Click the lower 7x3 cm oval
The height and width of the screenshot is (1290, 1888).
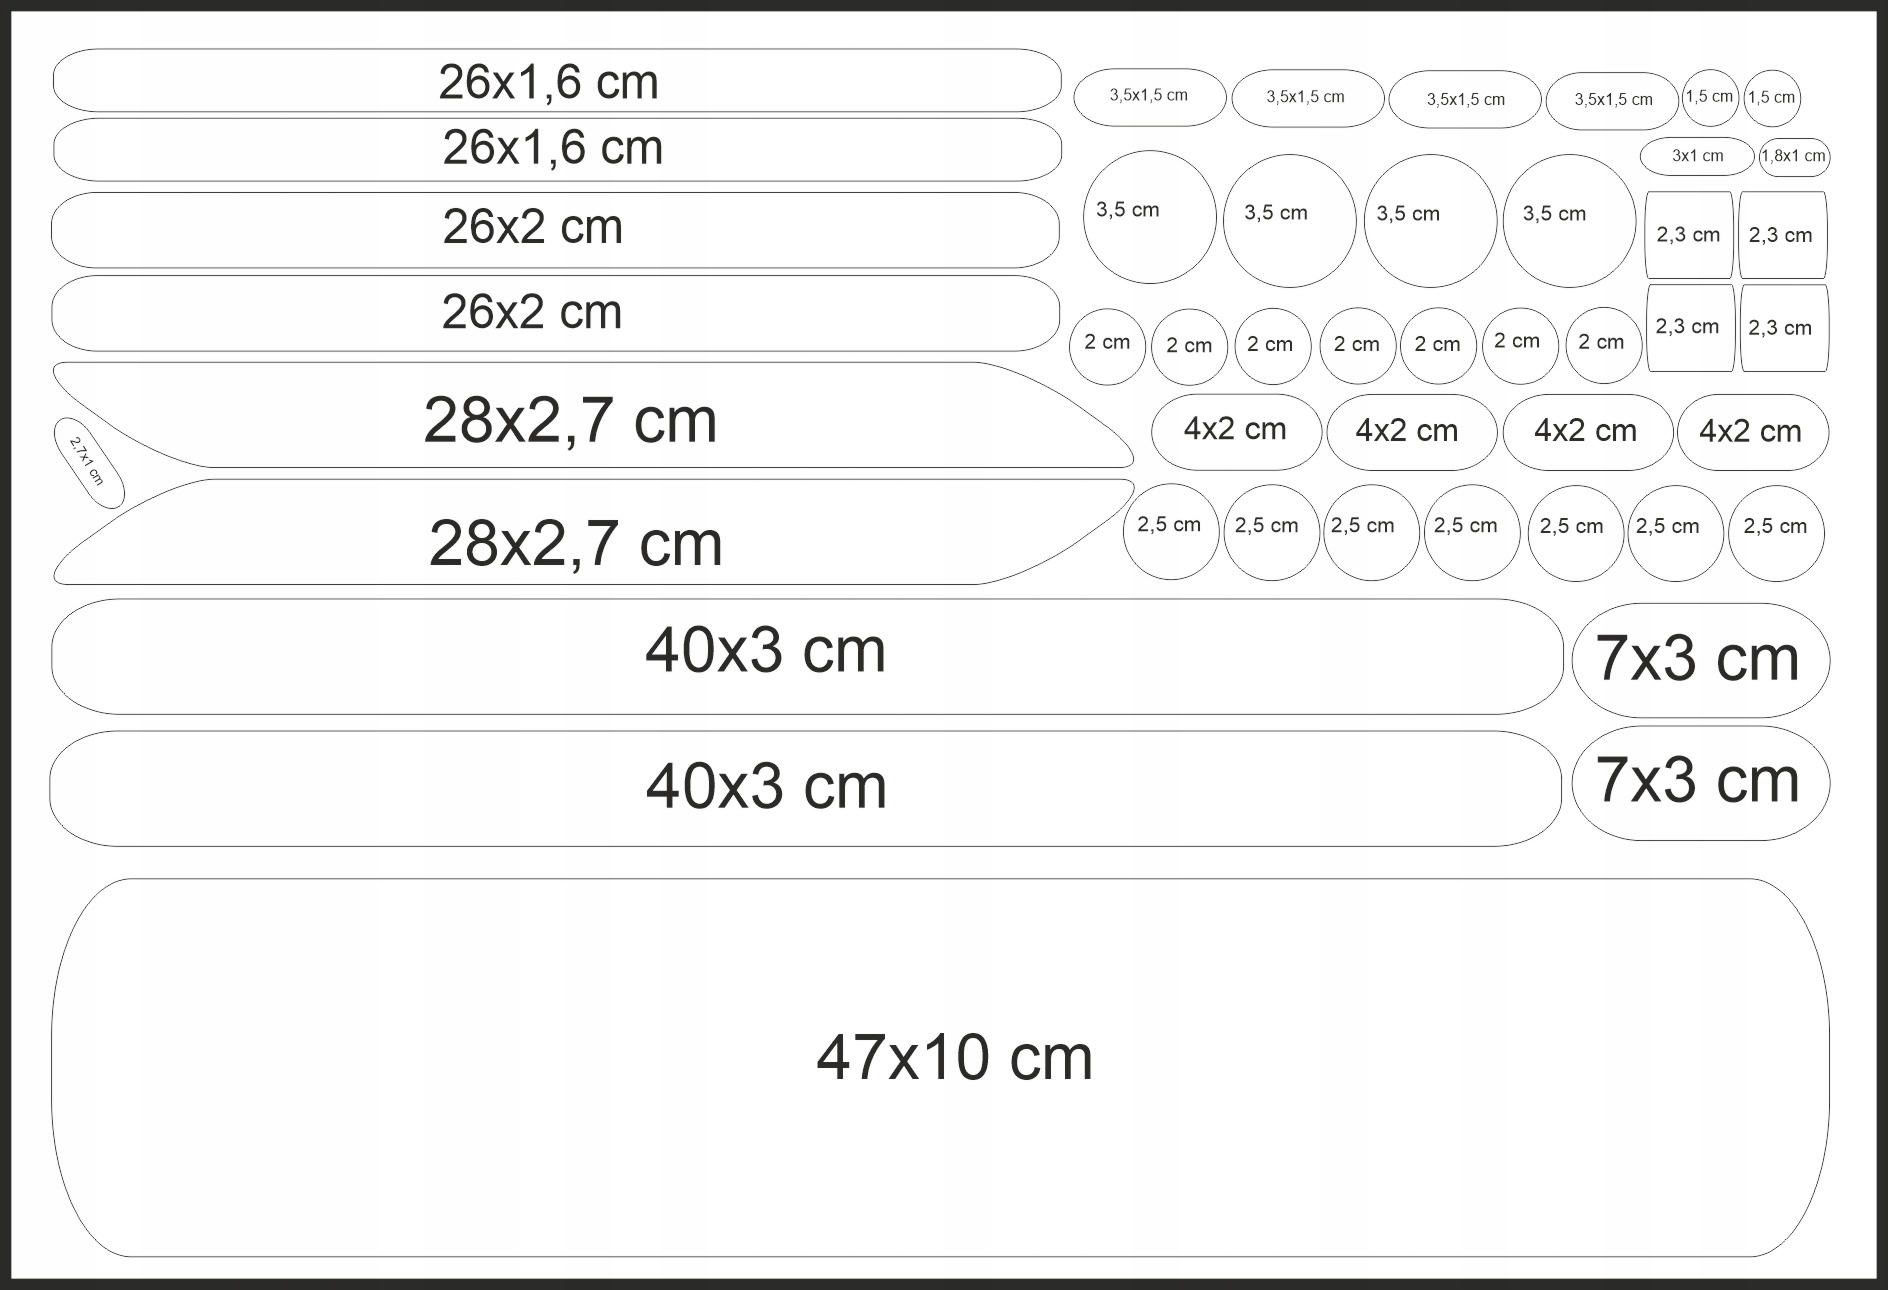[1700, 782]
